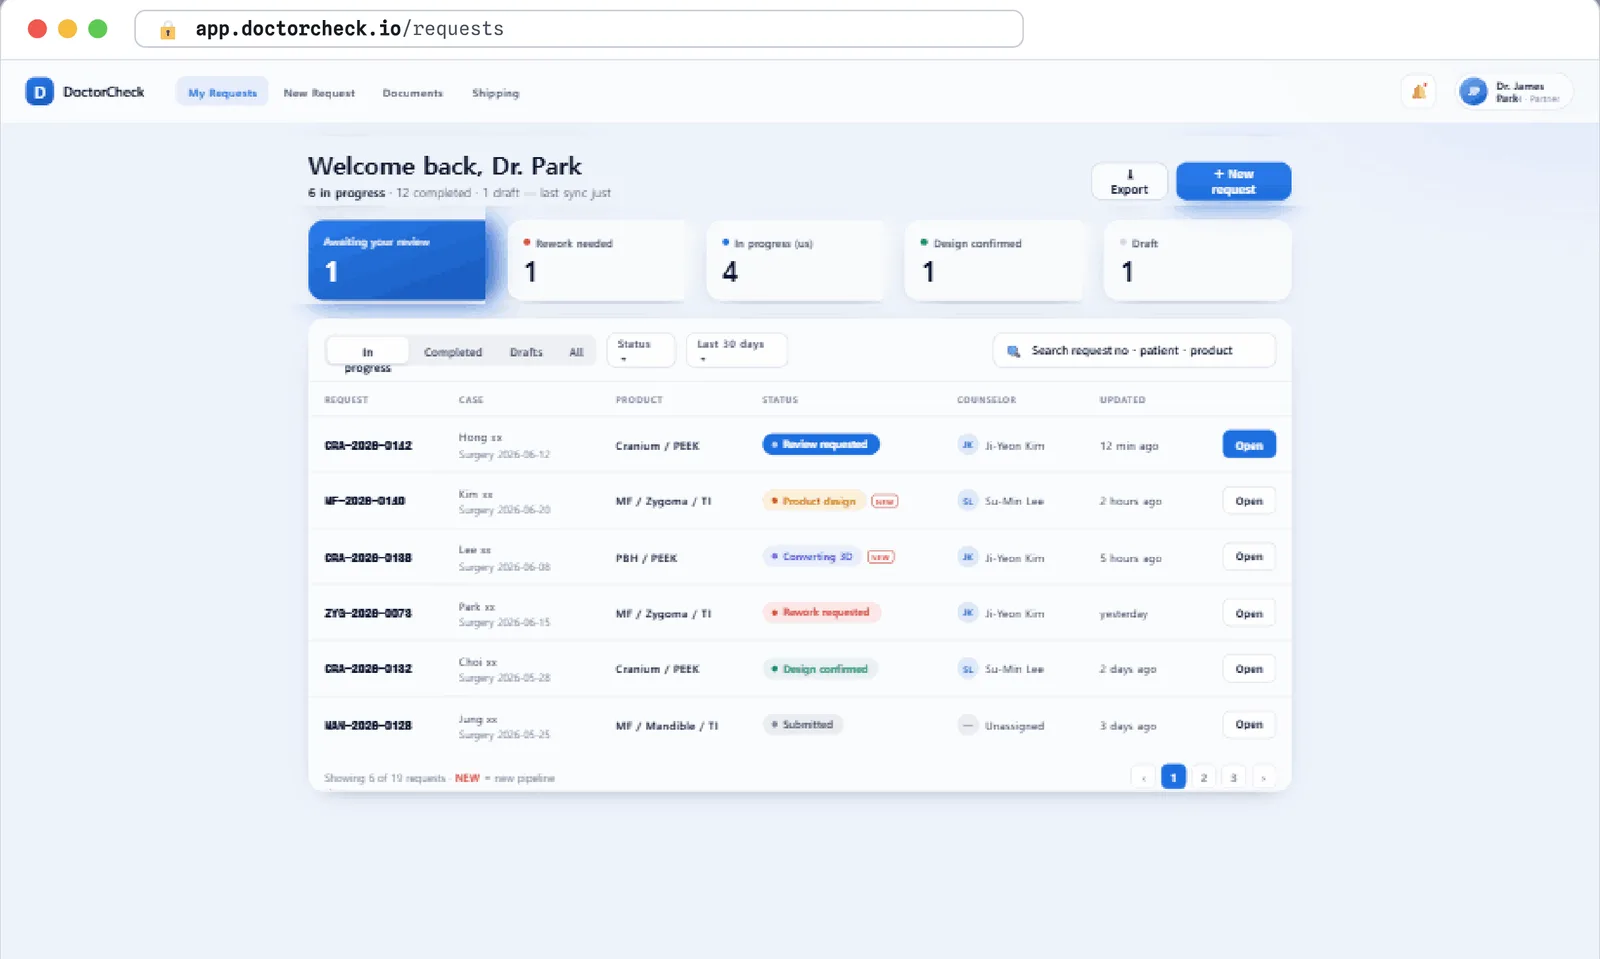Image resolution: width=1600 pixels, height=959 pixels.
Task: Click product MF / Mandible / Ti
Action: pyautogui.click(x=667, y=726)
